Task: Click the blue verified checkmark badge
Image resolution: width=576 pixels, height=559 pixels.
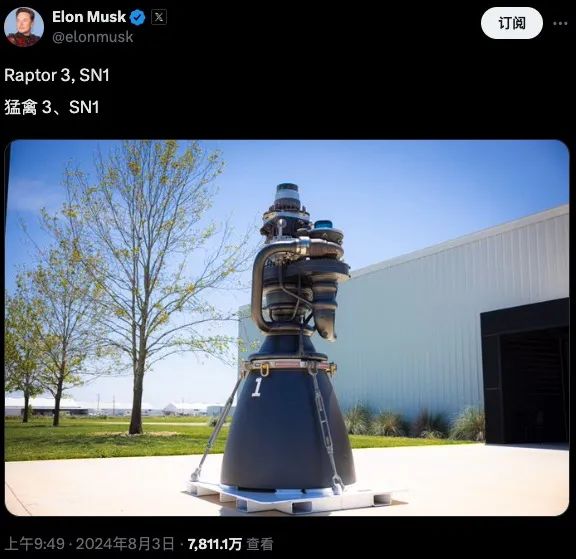Action: (138, 17)
